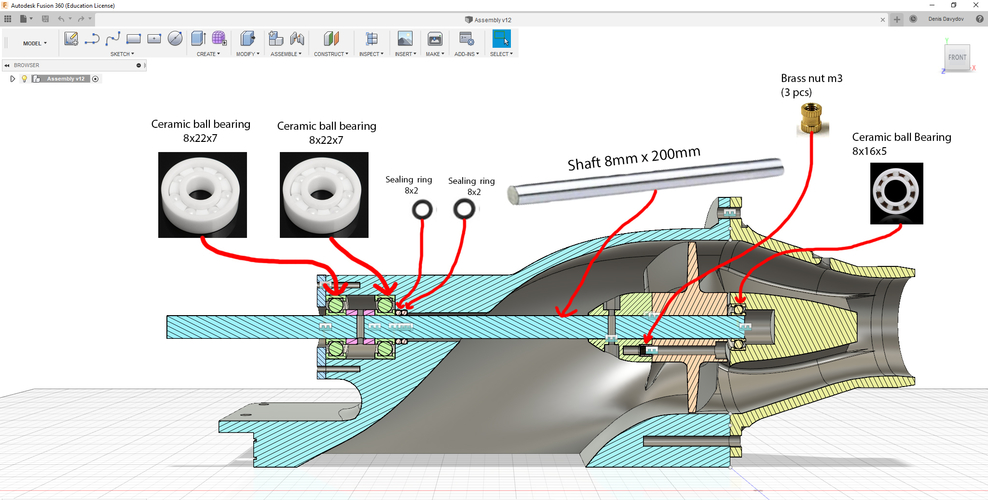
Task: Add a new design tab
Action: pos(897,19)
